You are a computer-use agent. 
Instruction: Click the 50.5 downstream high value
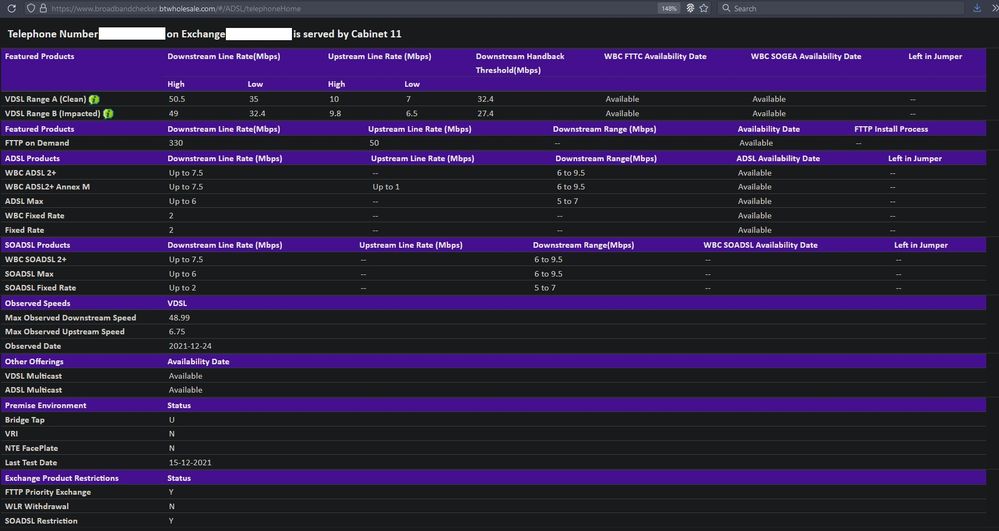pyautogui.click(x=176, y=99)
